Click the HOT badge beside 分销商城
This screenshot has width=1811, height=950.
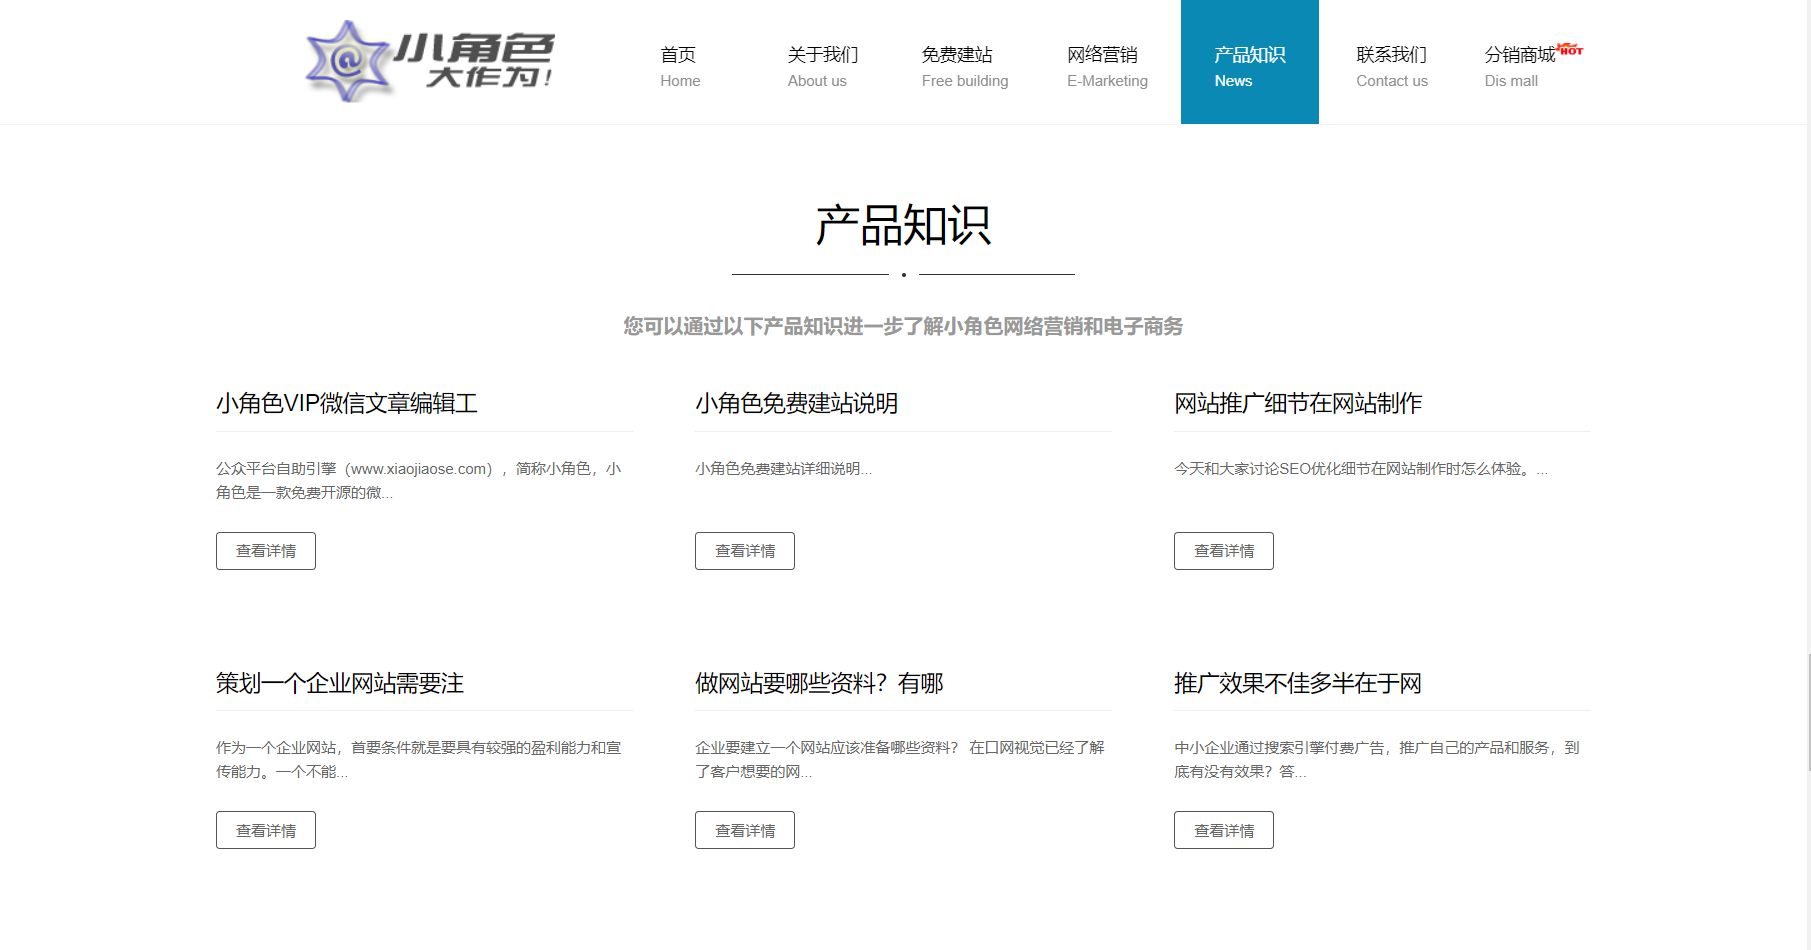(x=1570, y=49)
